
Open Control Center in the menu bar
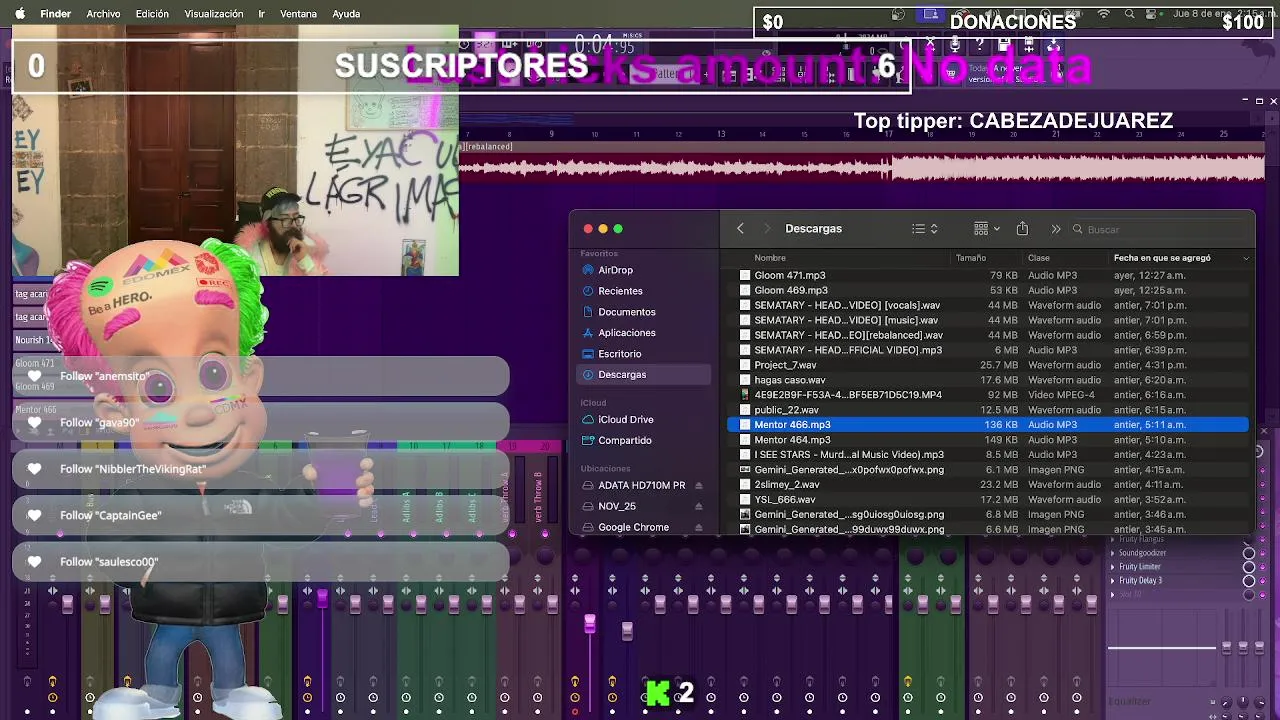pos(1154,14)
